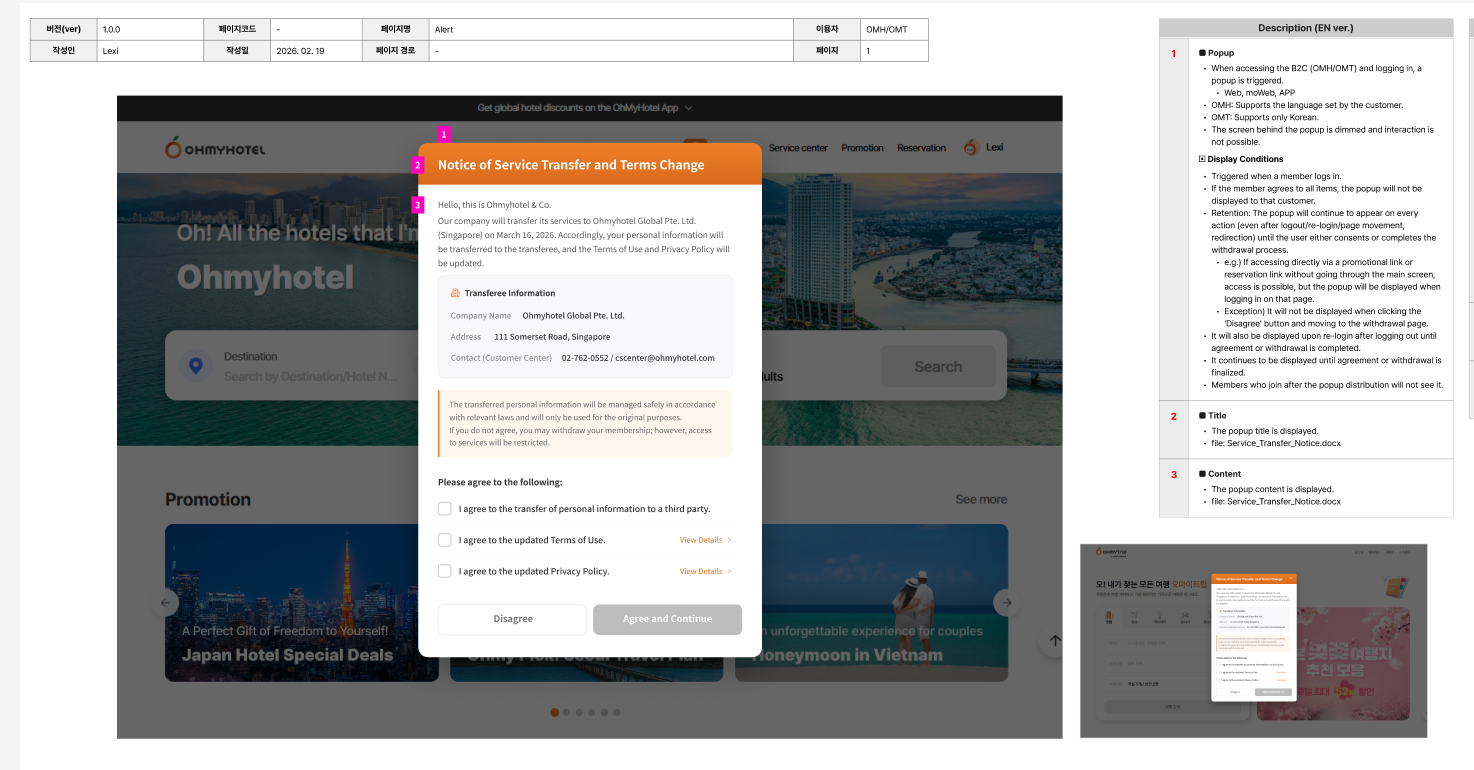This screenshot has width=1474, height=770.
Task: Click the 'Description (EN ver.)' panel header
Action: (x=1306, y=28)
